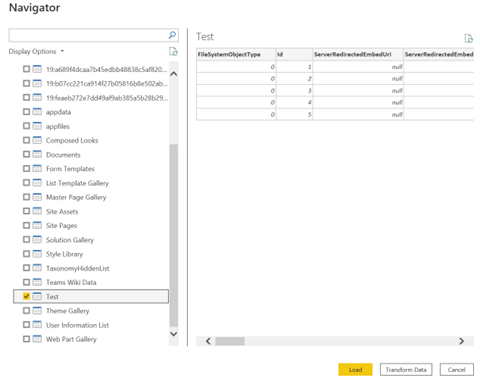
Task: Refresh the Test preview icon
Action: [469, 39]
